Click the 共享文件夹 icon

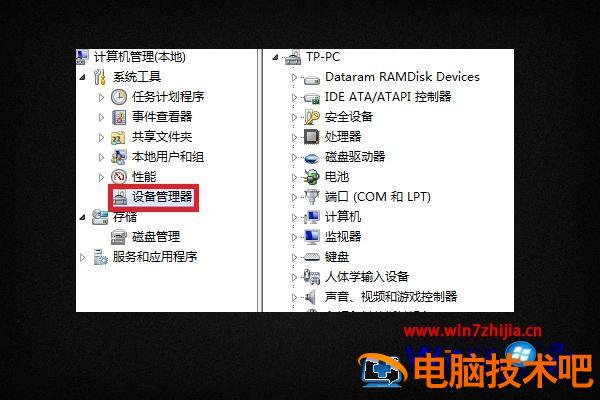[x=118, y=137]
